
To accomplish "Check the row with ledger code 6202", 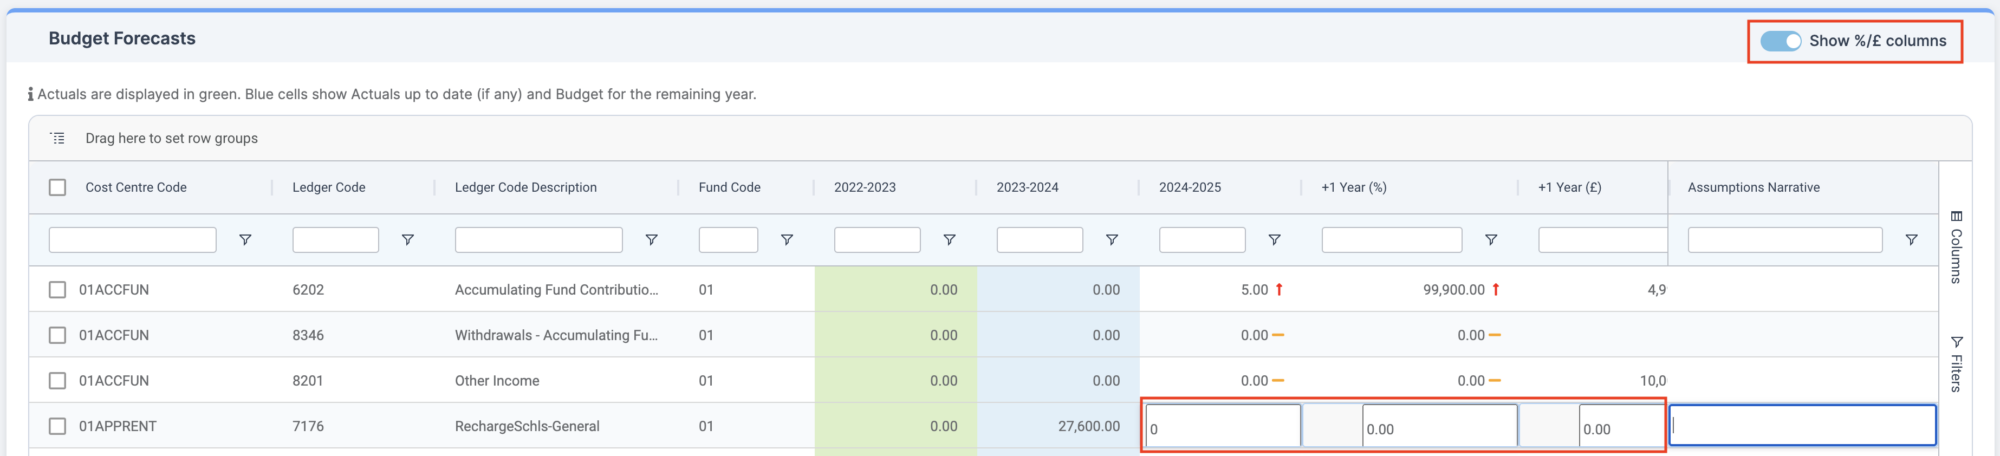I will 58,290.
